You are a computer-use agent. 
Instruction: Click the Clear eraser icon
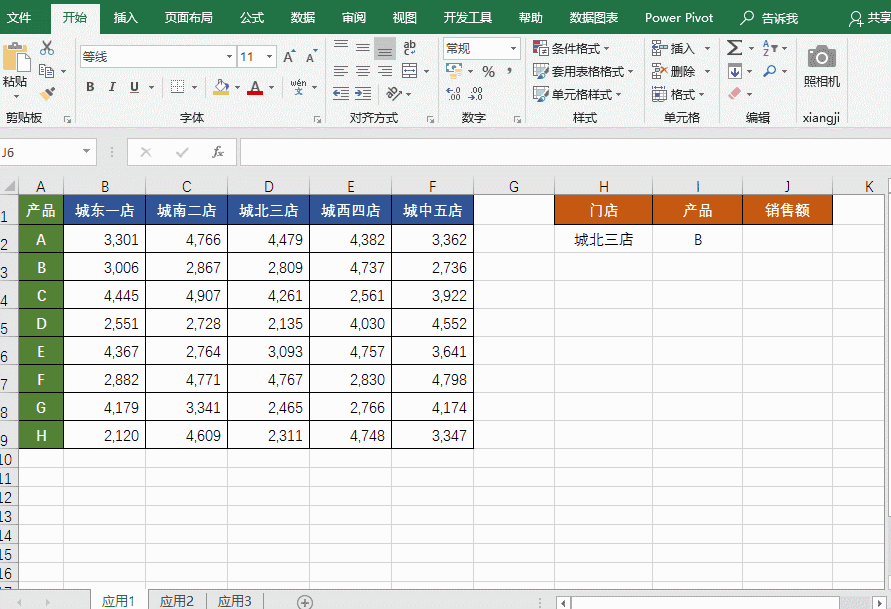734,93
